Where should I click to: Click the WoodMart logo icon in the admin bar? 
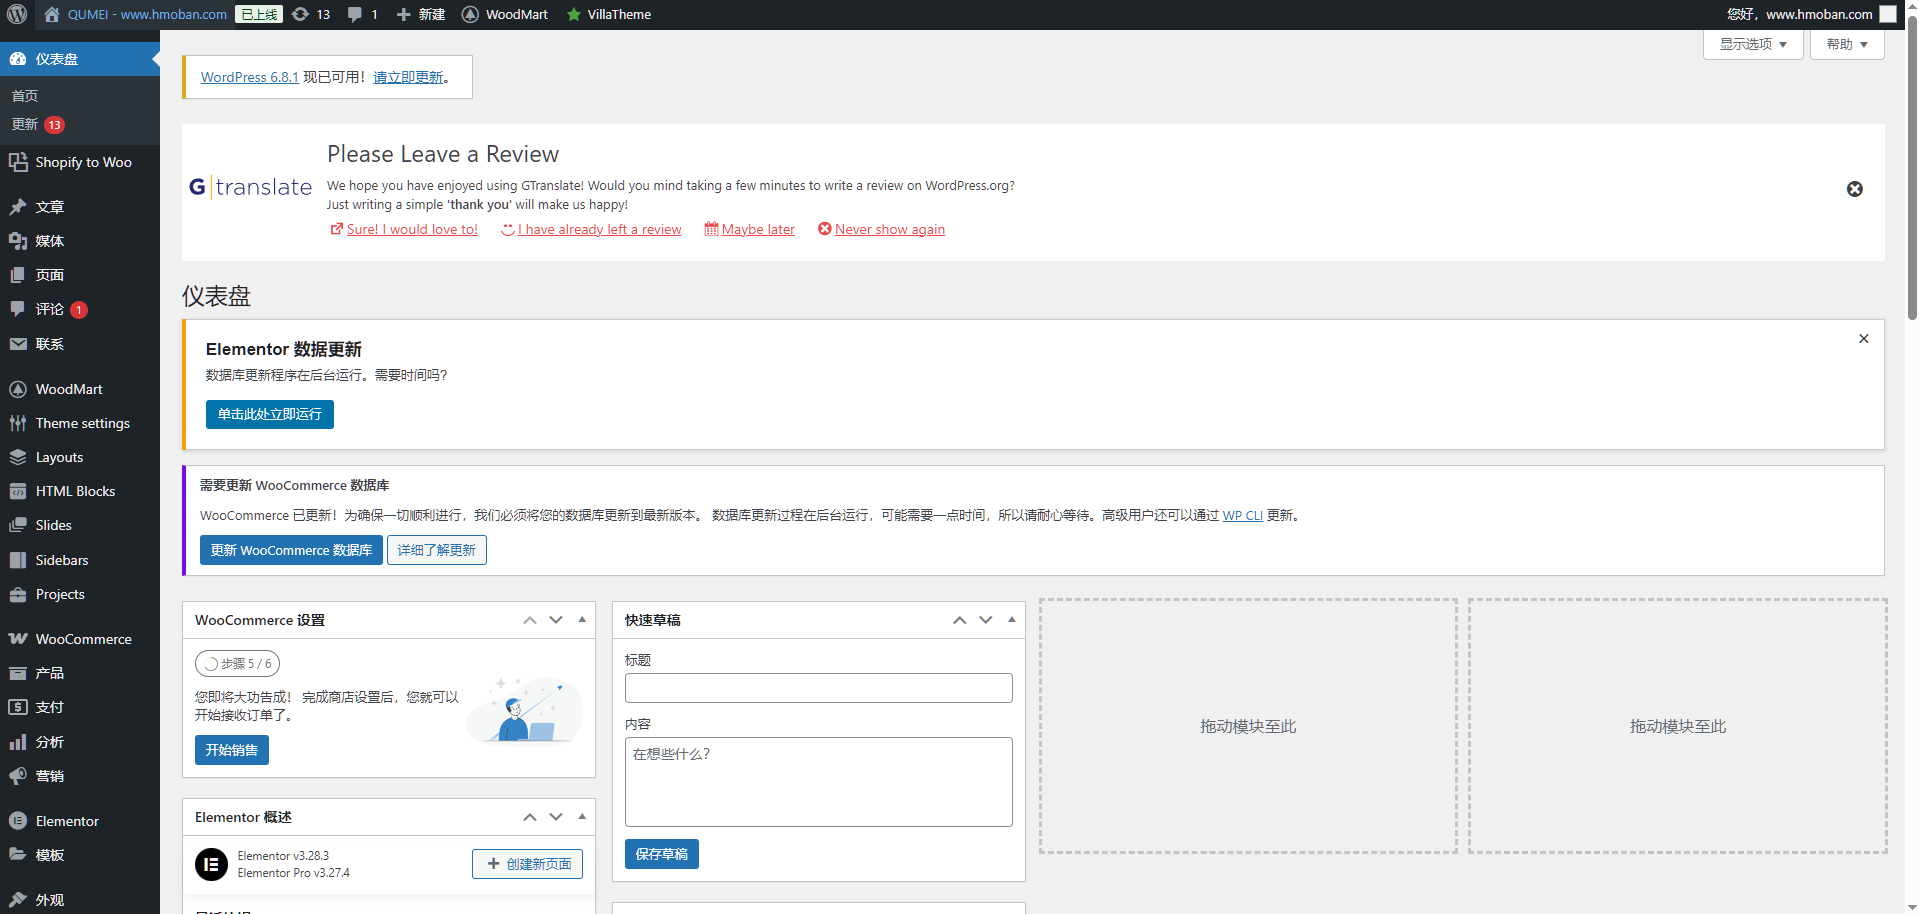point(470,14)
